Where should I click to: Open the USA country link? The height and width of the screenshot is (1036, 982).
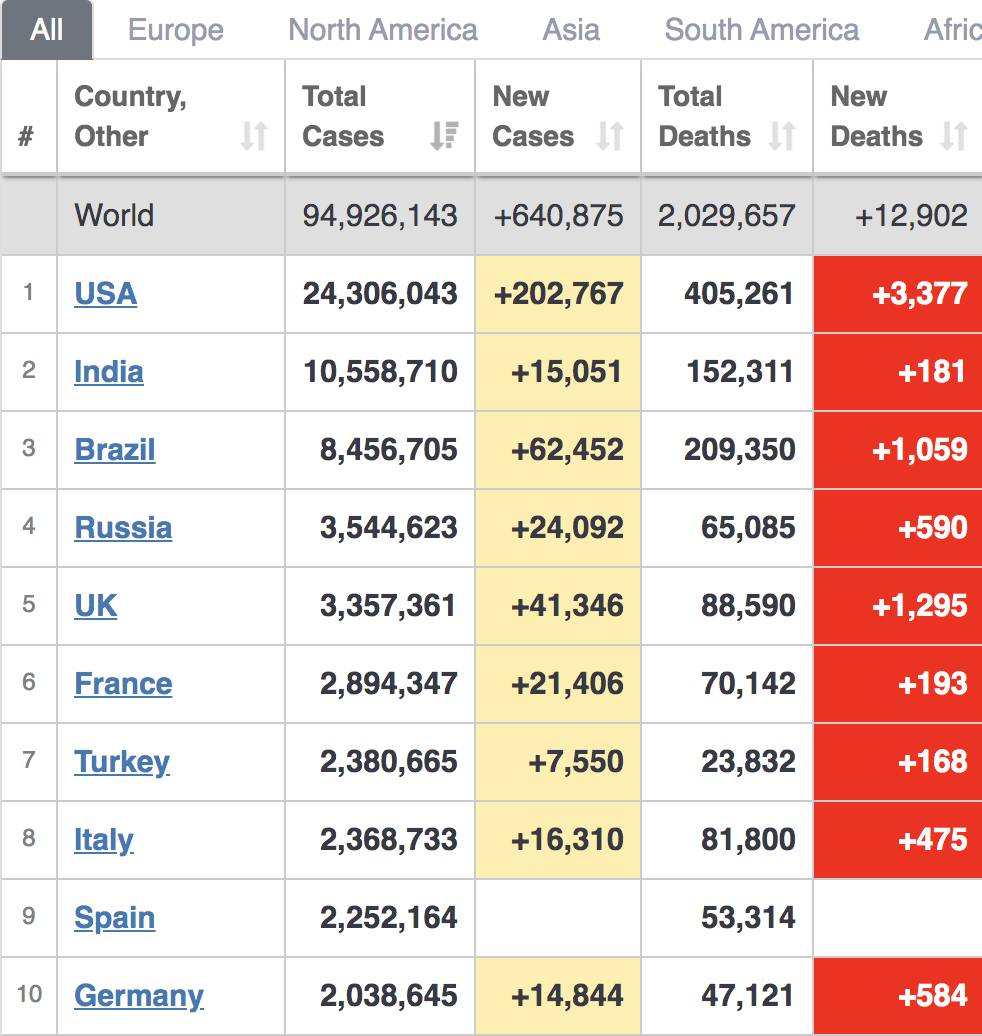(105, 294)
